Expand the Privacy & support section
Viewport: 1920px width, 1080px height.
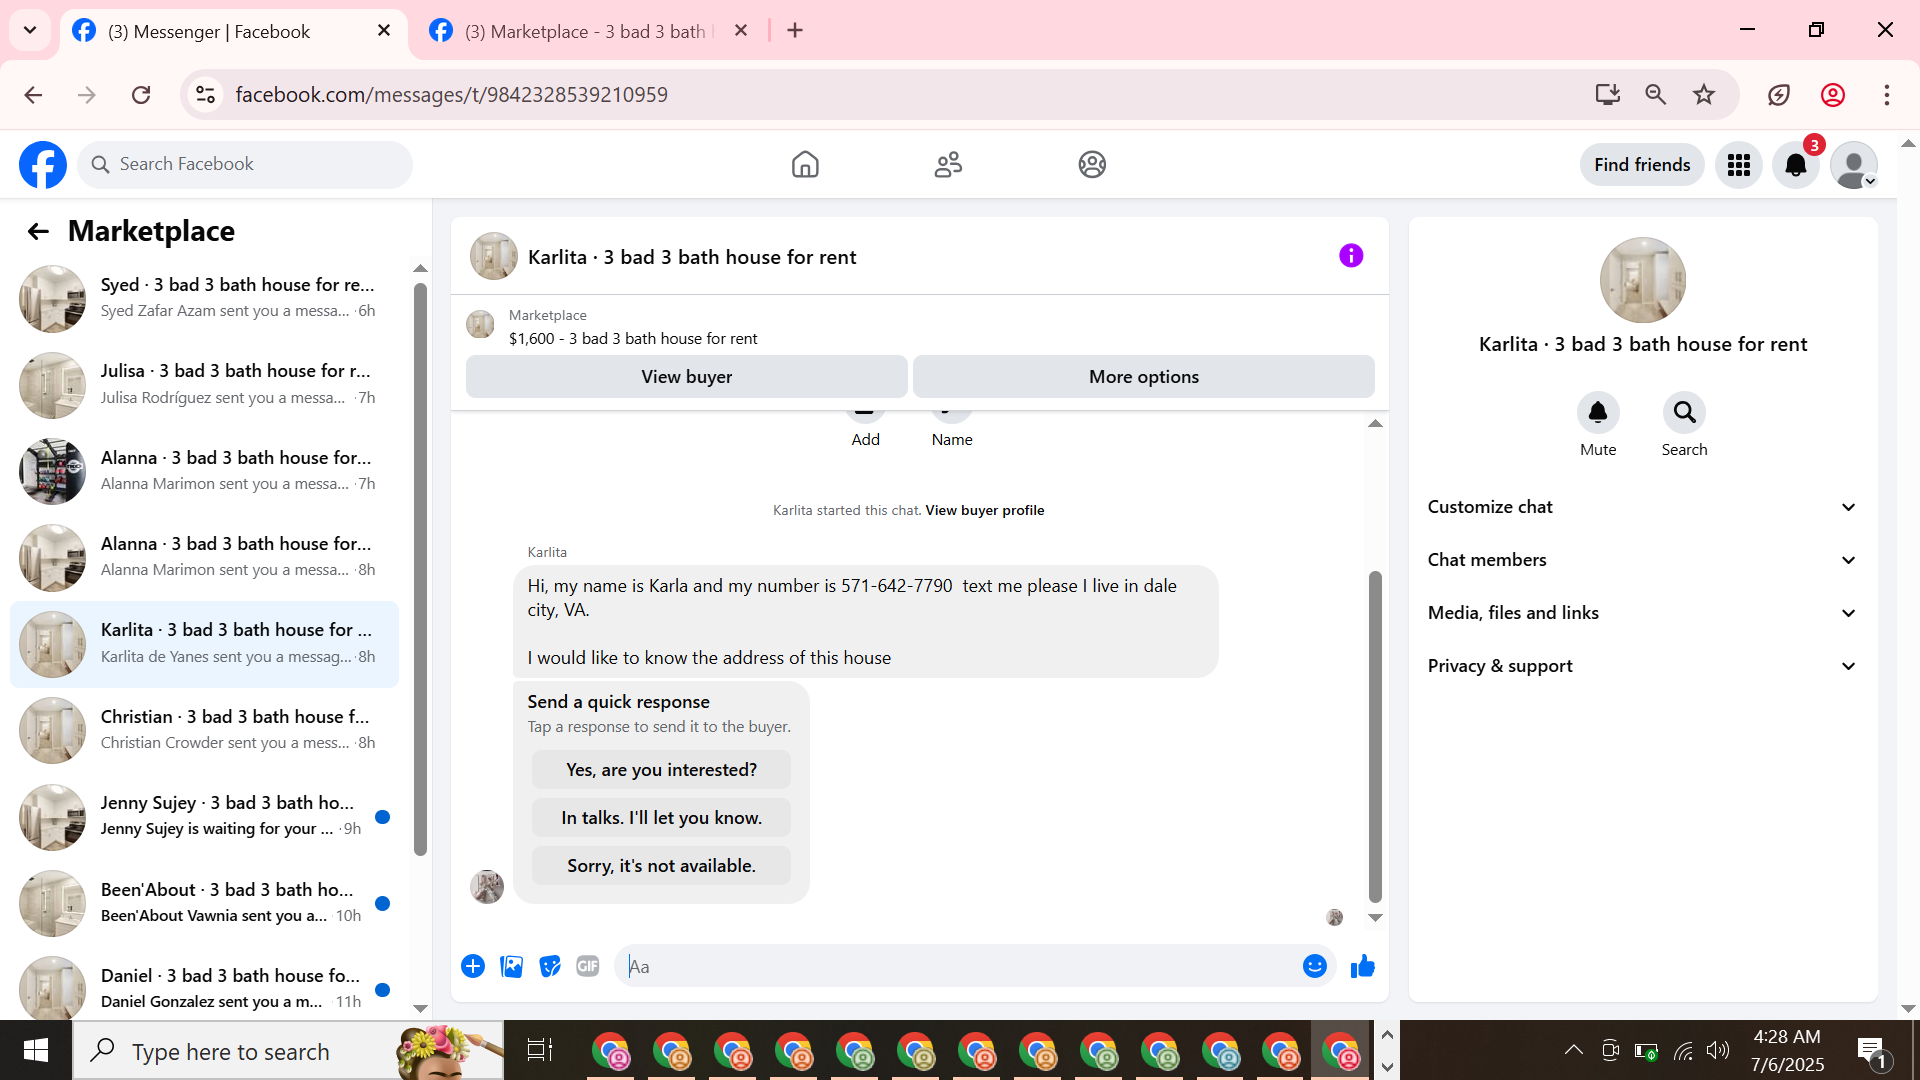click(x=1642, y=666)
